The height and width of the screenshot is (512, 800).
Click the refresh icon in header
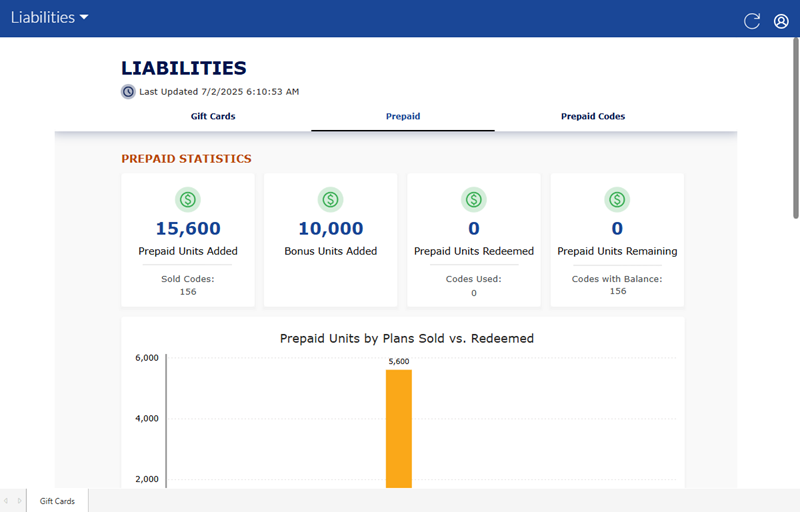[752, 21]
